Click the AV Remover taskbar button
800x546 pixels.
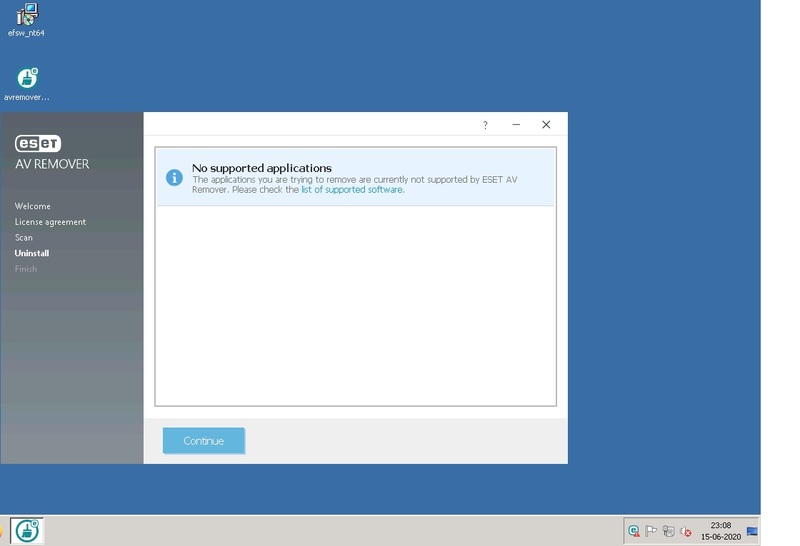pos(27,531)
